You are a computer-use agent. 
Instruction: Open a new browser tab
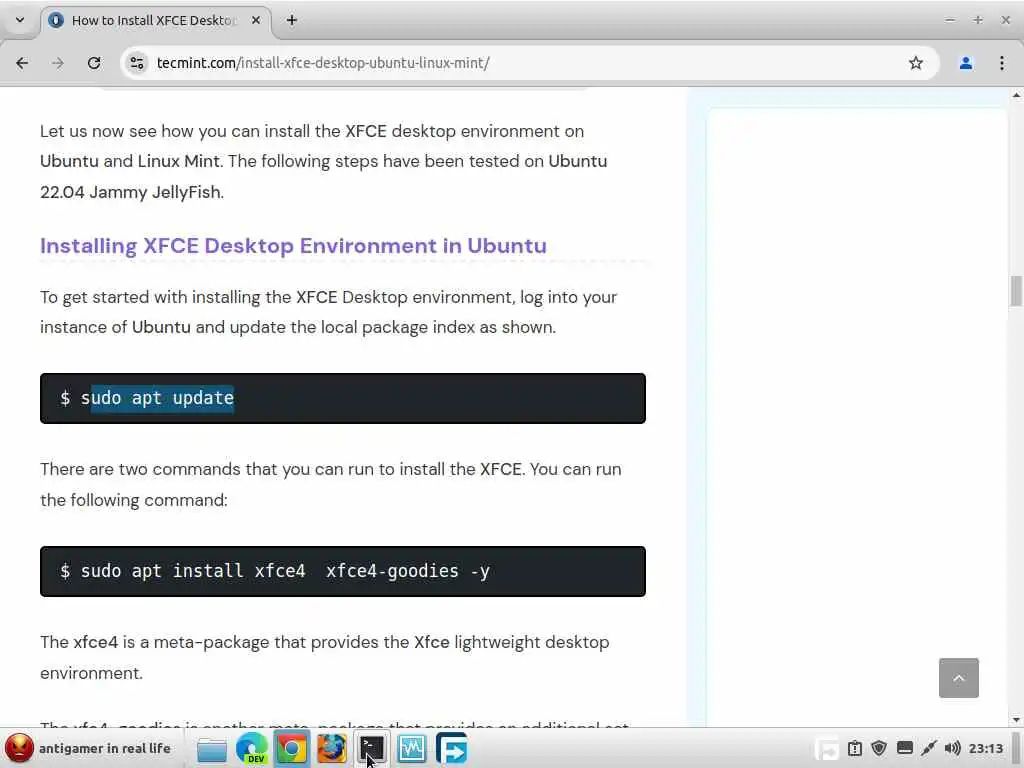point(292,20)
